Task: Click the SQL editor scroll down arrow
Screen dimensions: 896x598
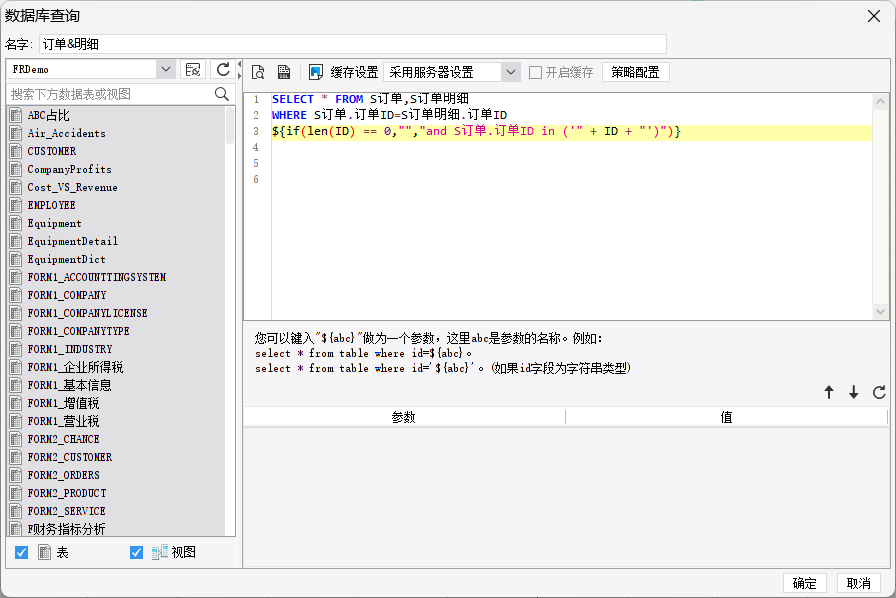Action: pyautogui.click(x=880, y=312)
